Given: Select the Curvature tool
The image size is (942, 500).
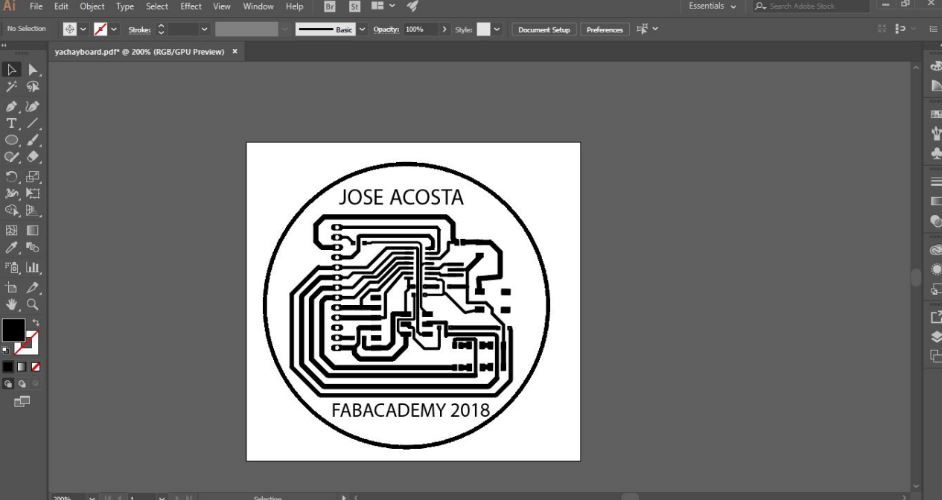Looking at the screenshot, I should [33, 106].
